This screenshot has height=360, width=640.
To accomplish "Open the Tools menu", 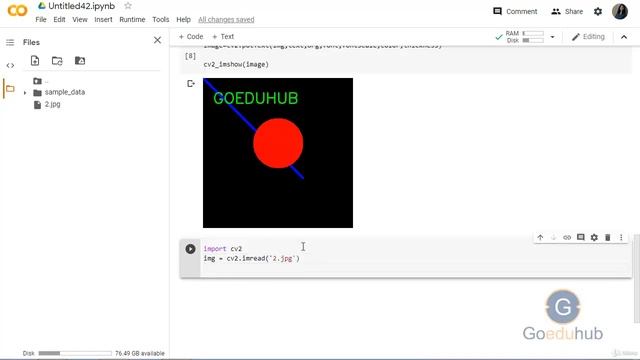I will 161,20.
